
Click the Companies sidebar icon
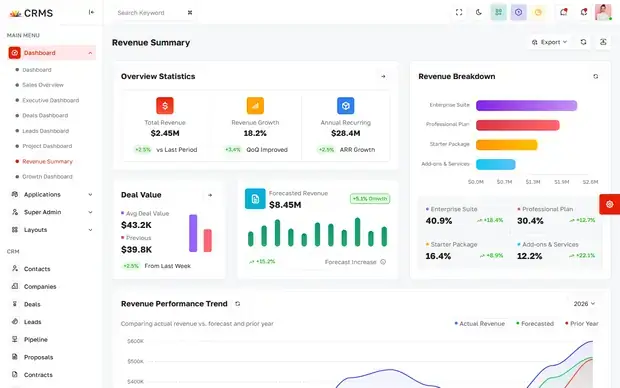tap(15, 286)
